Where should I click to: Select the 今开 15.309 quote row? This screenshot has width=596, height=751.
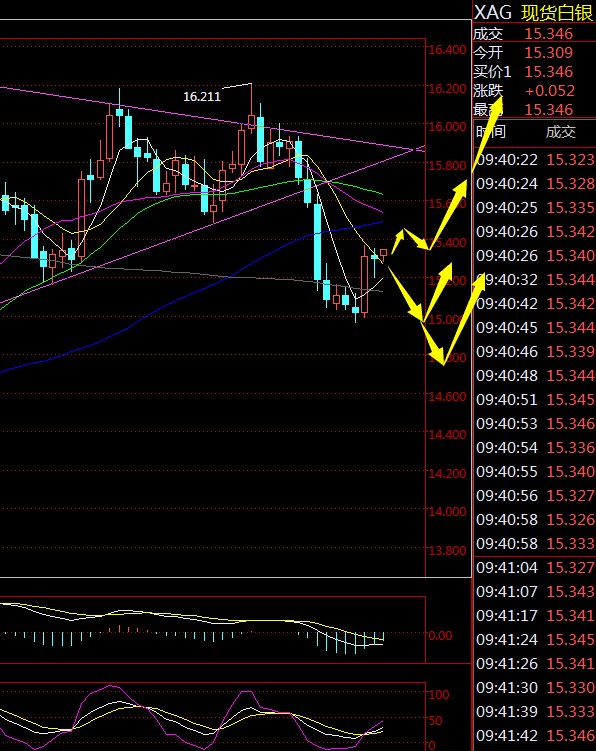(x=534, y=52)
